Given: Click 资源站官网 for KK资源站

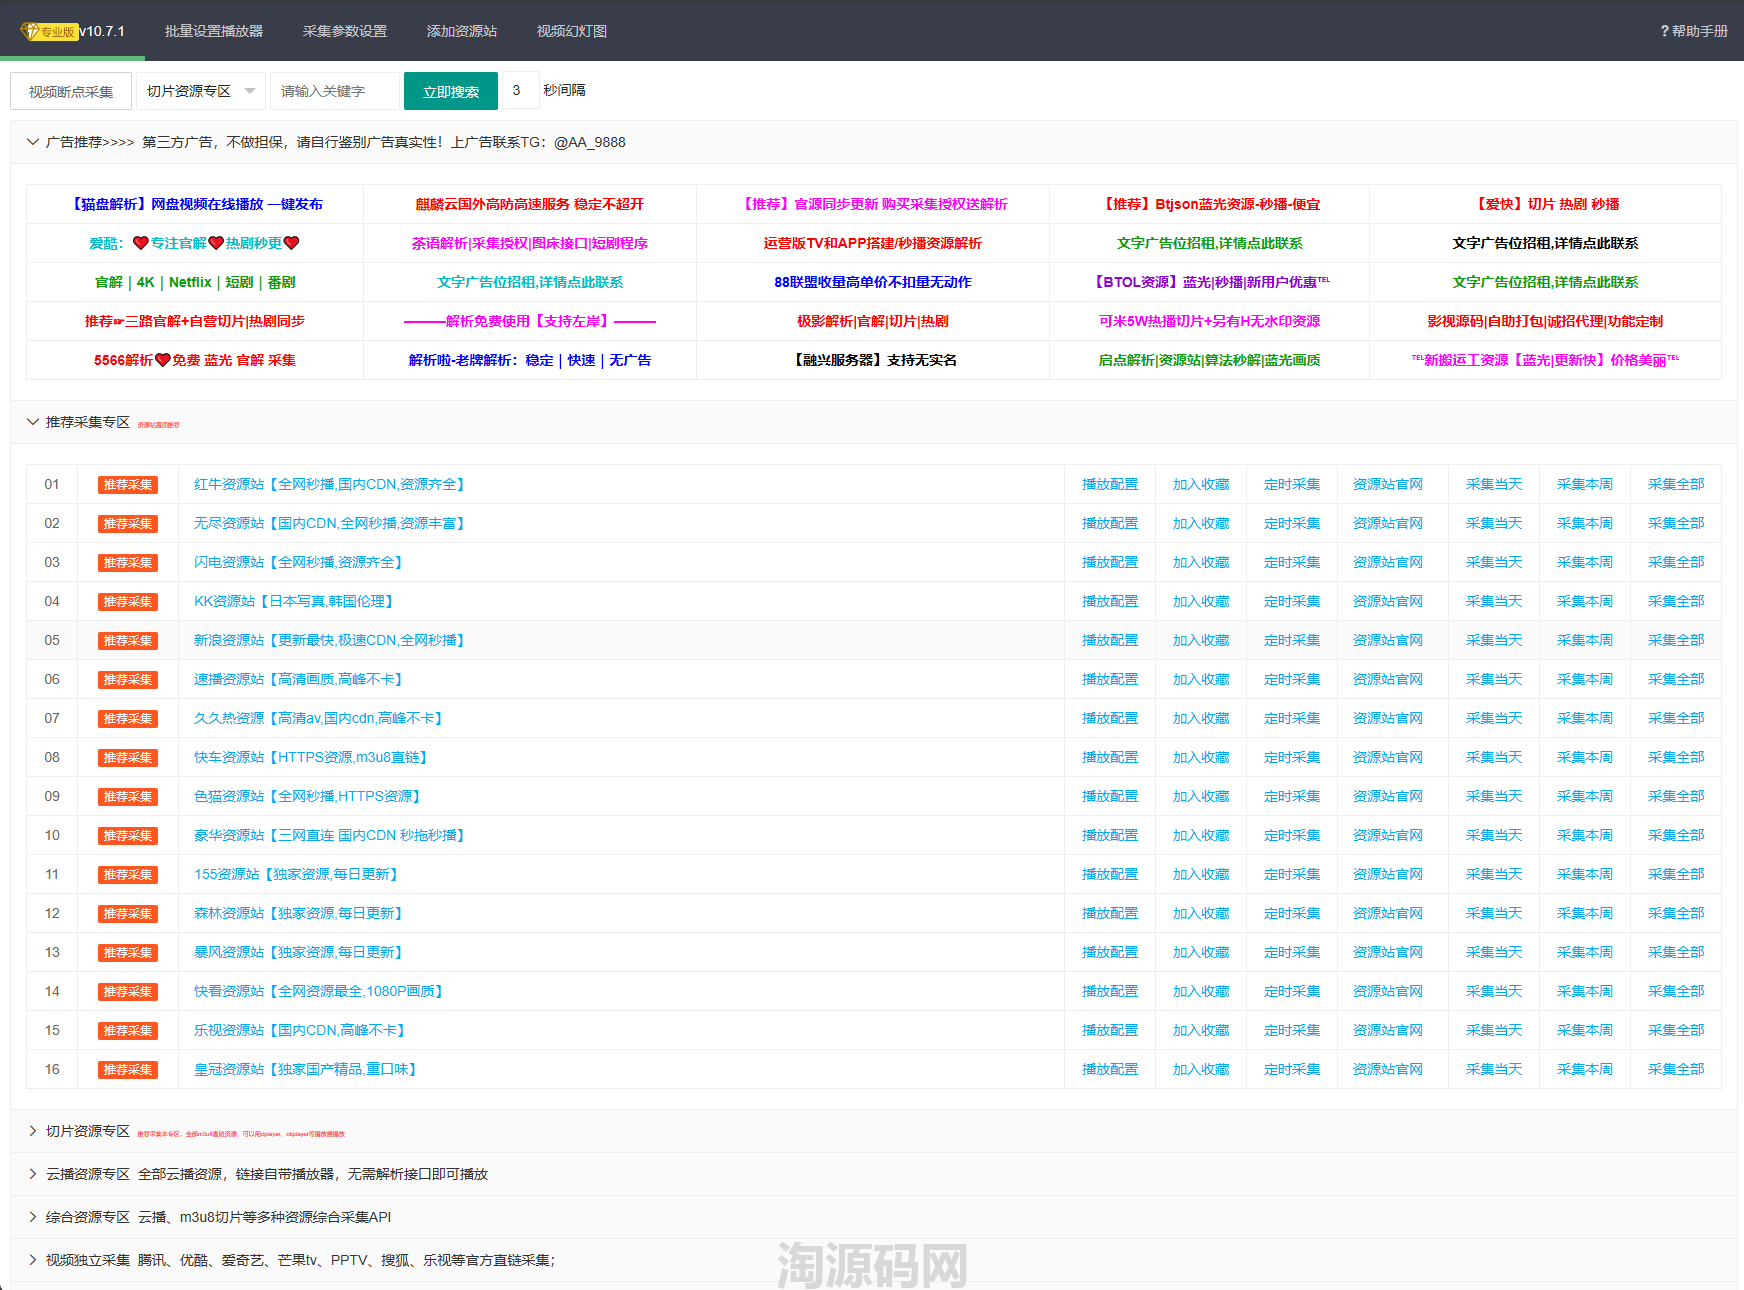Looking at the screenshot, I should point(1388,601).
